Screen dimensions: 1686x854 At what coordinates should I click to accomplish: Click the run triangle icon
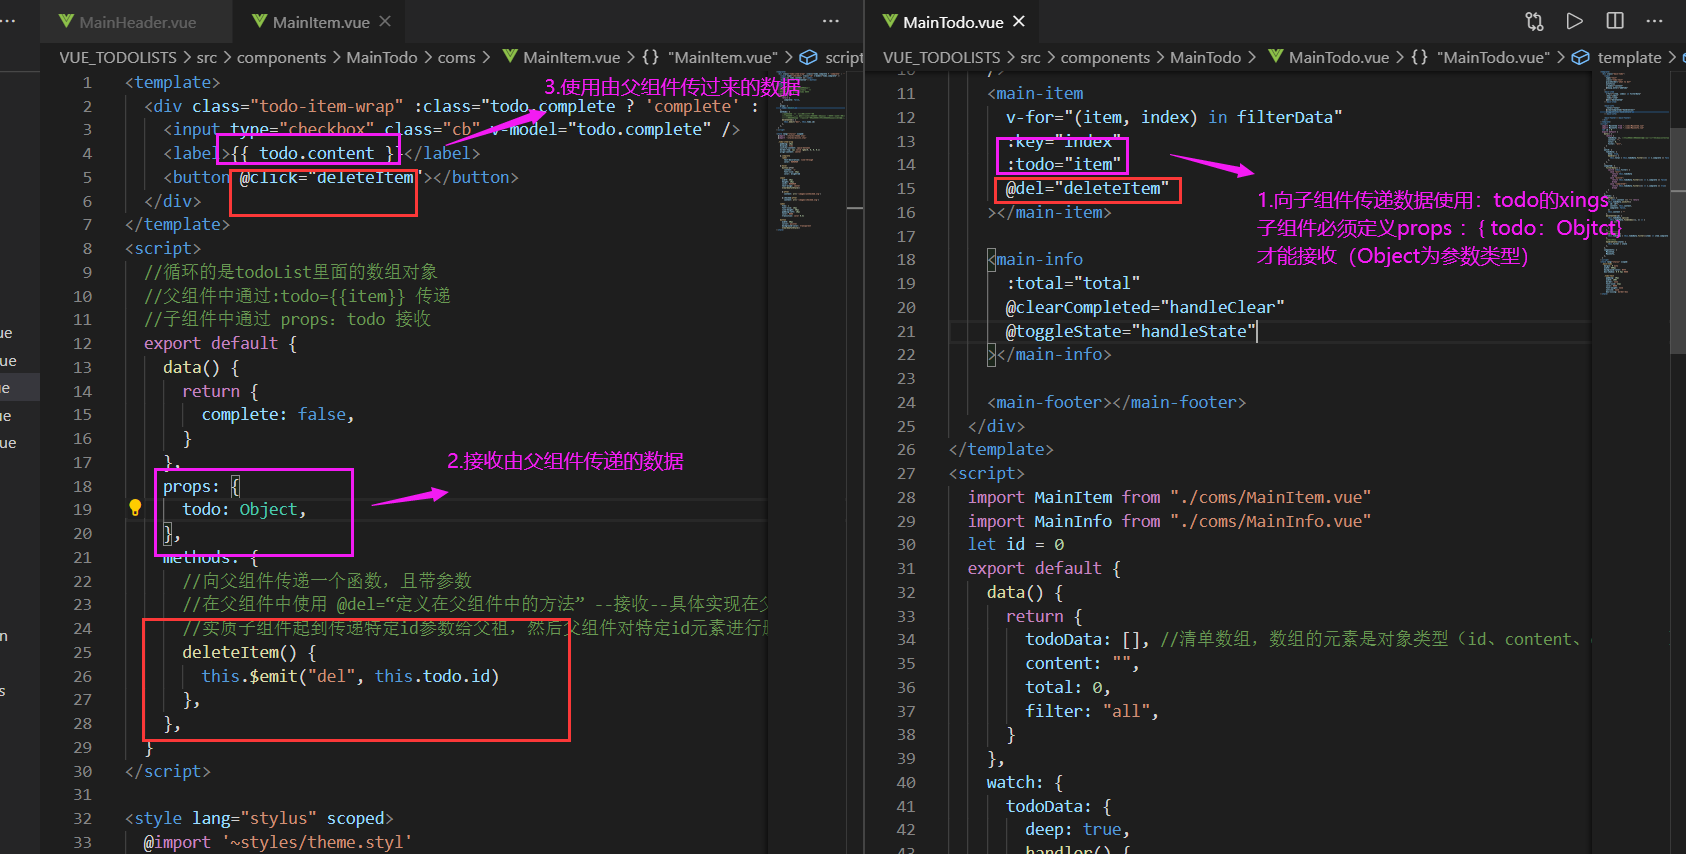click(x=1575, y=21)
